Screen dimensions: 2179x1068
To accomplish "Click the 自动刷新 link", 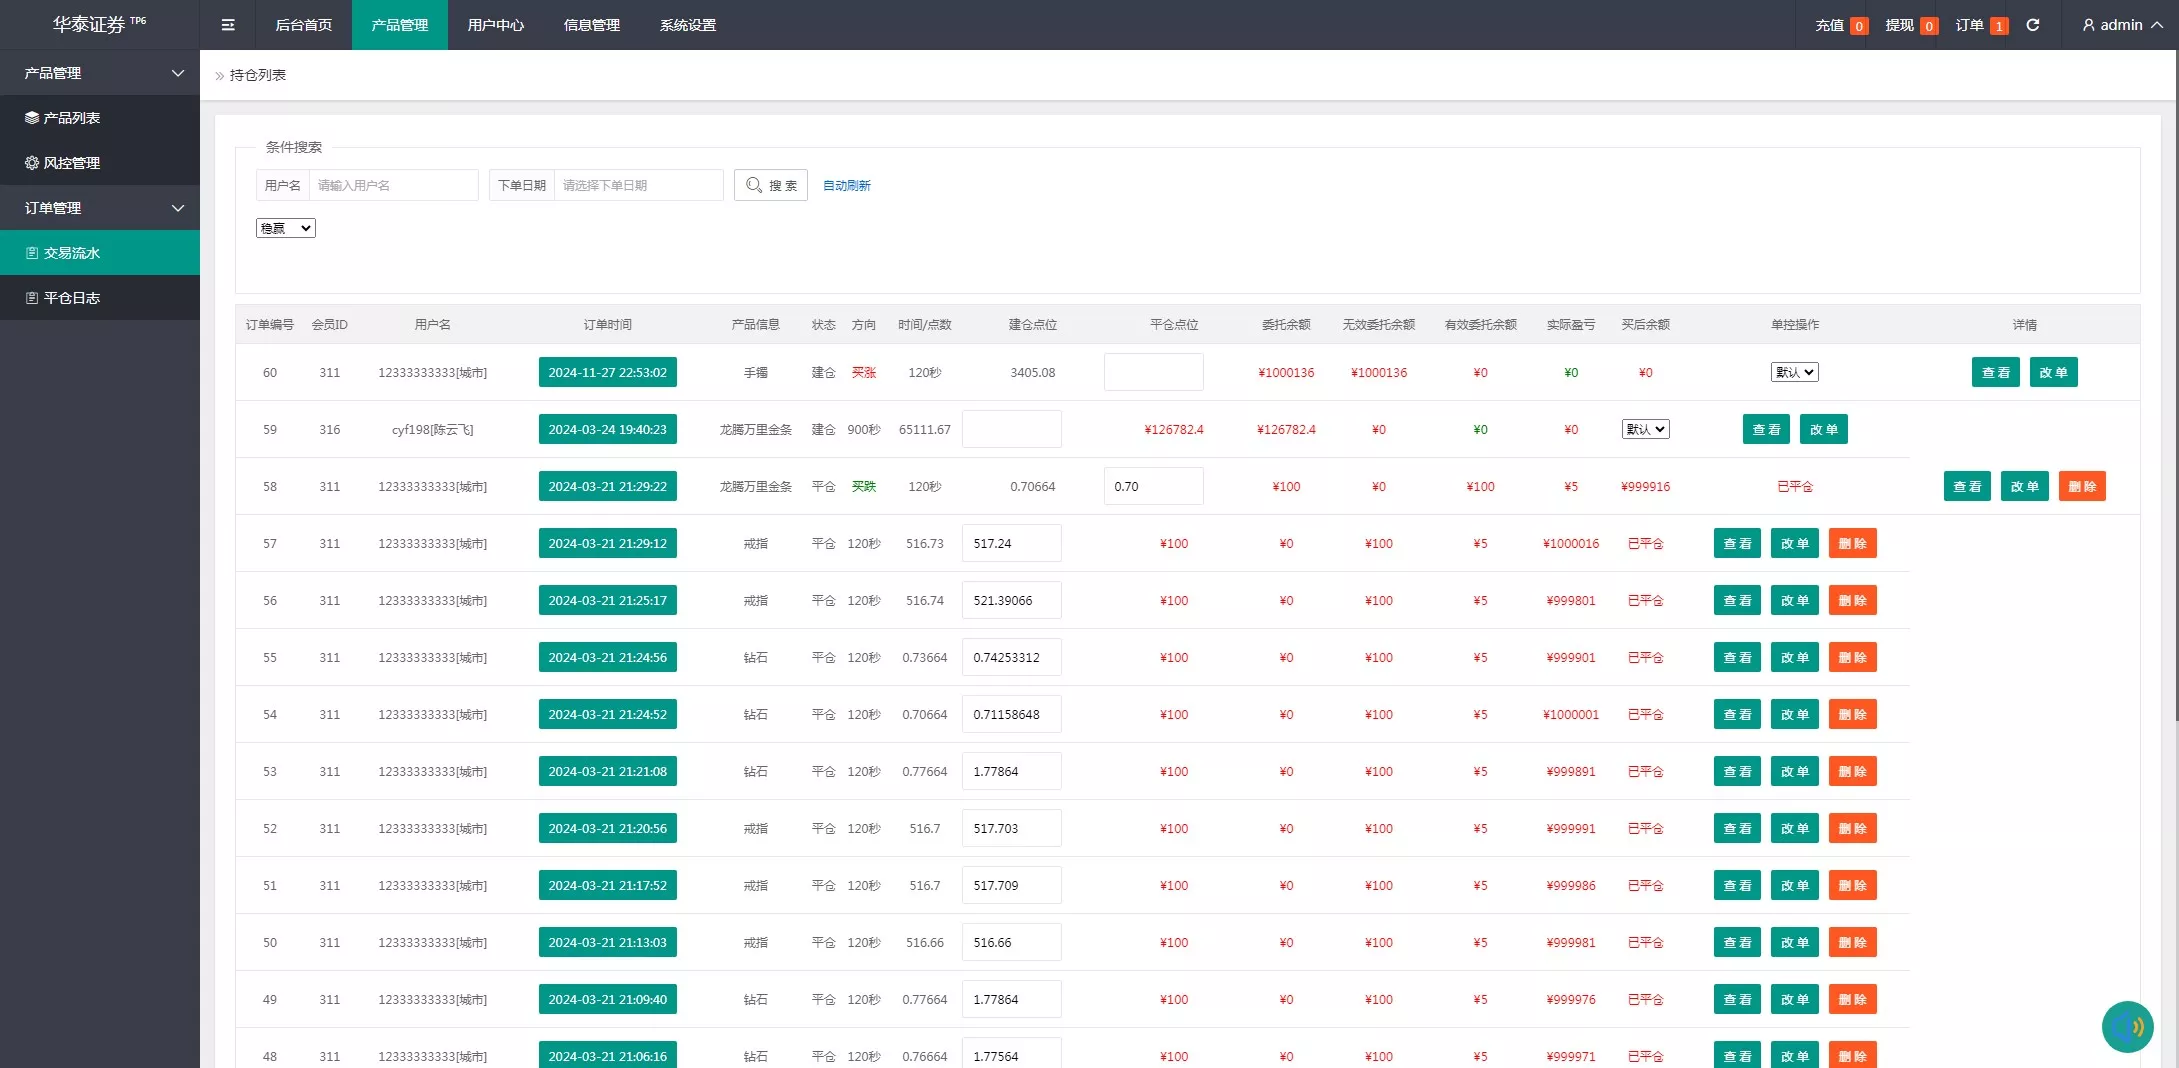I will (846, 185).
